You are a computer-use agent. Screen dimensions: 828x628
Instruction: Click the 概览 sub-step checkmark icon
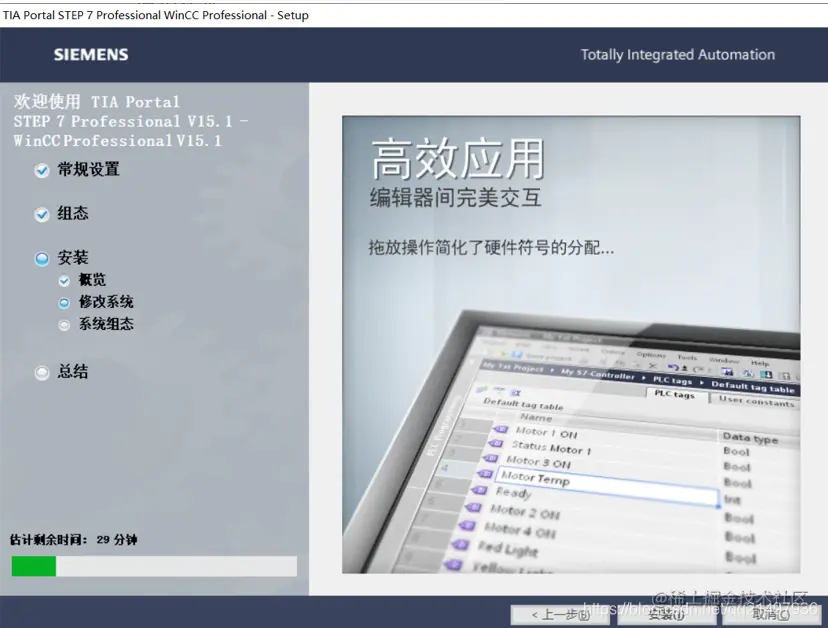64,281
